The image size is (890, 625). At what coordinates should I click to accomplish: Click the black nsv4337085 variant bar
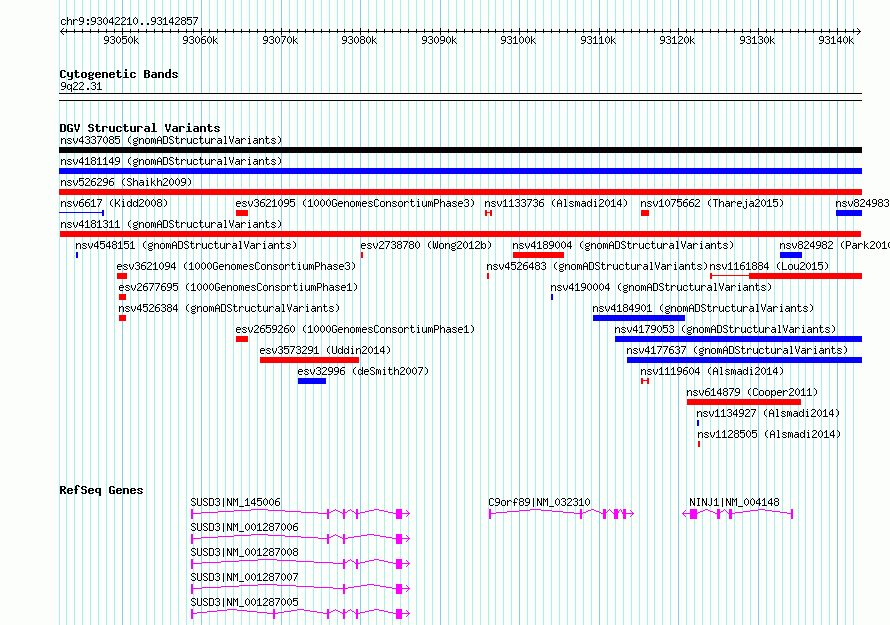(460, 150)
